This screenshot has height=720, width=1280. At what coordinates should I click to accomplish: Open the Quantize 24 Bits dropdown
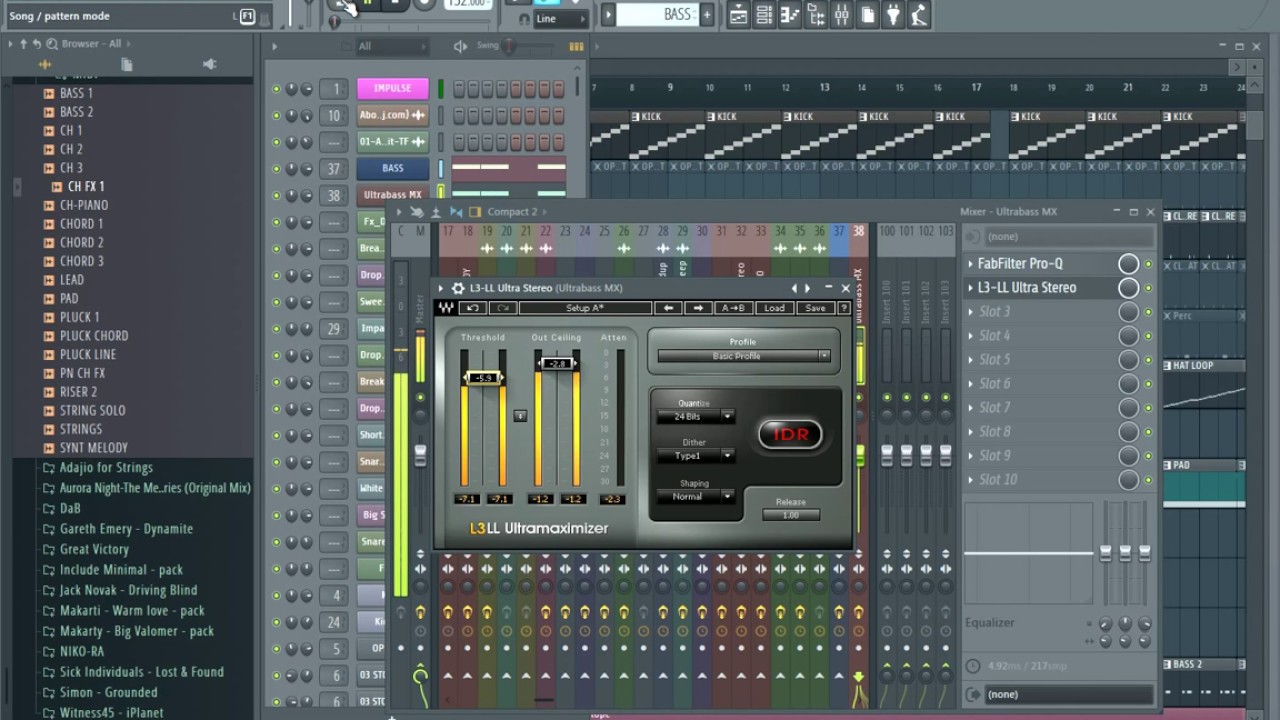[696, 416]
